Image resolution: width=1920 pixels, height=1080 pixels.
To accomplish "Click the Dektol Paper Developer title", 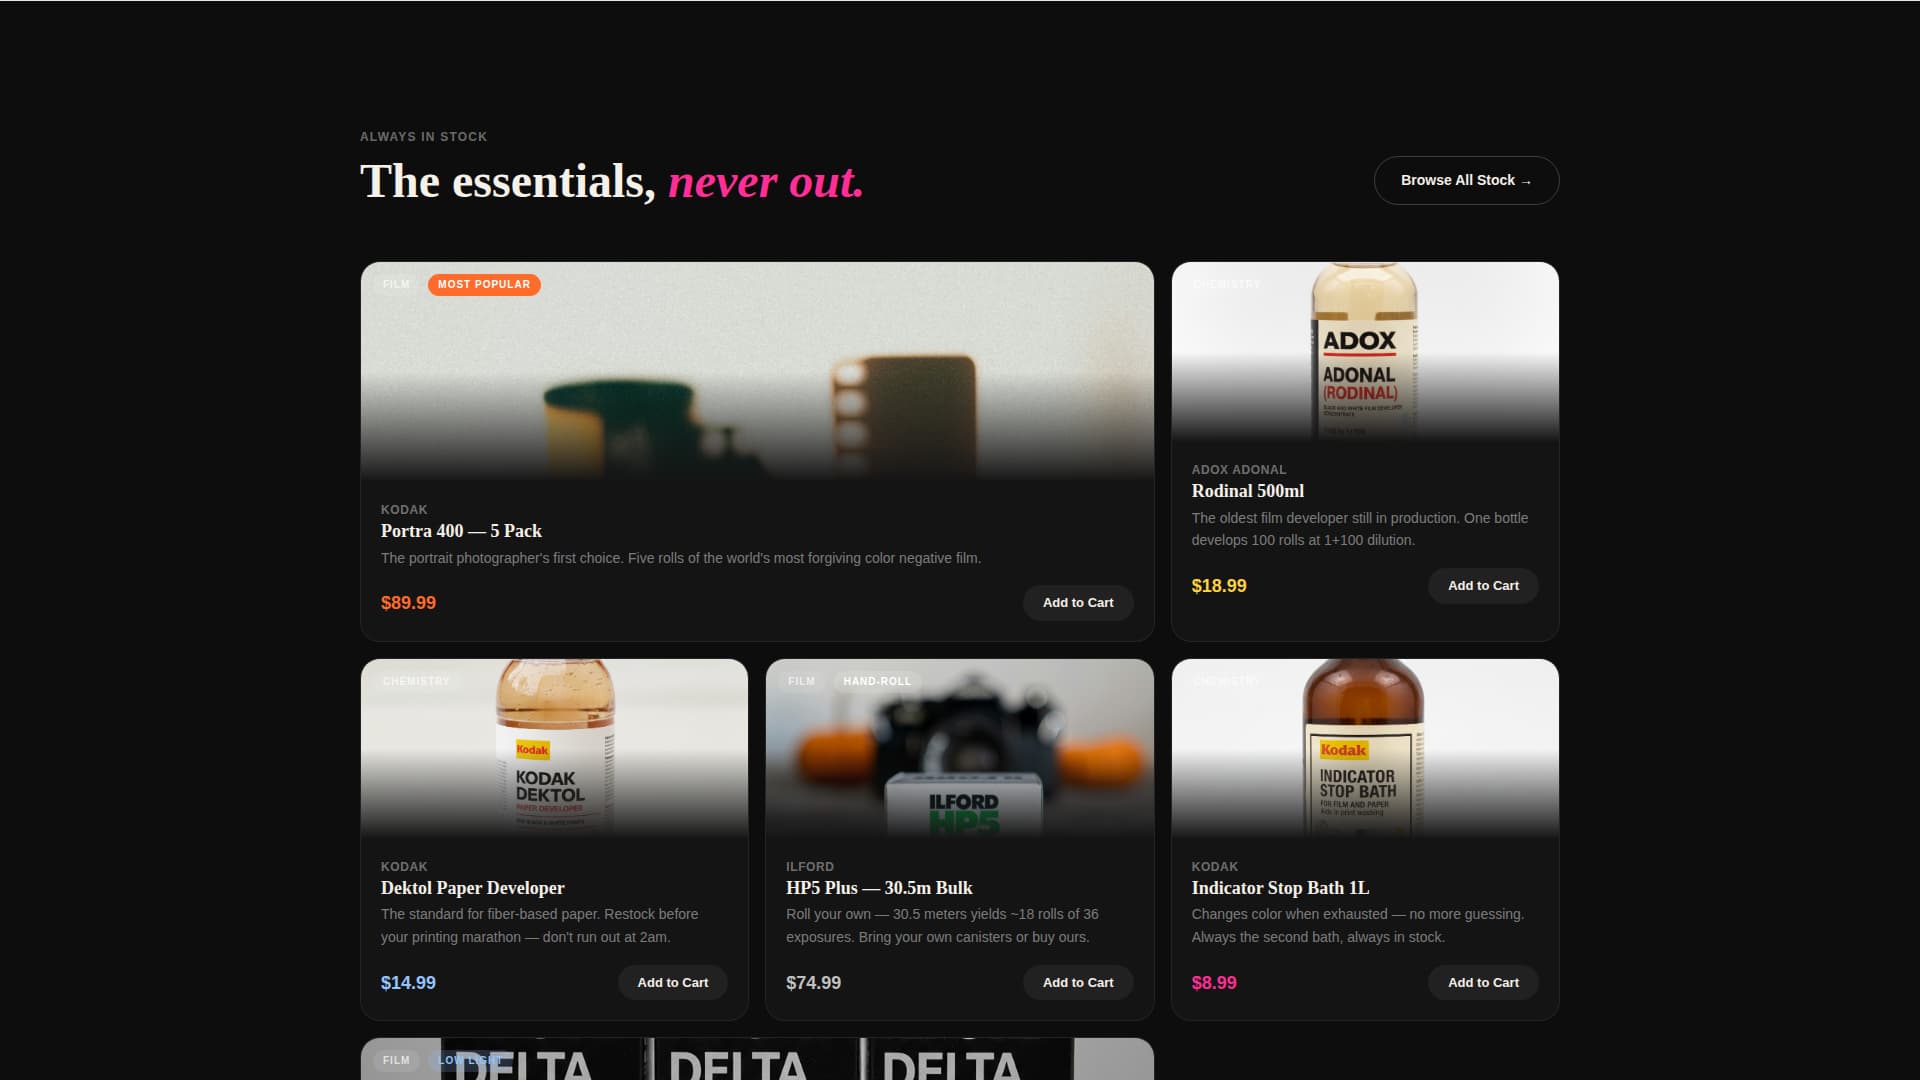I will click(472, 888).
